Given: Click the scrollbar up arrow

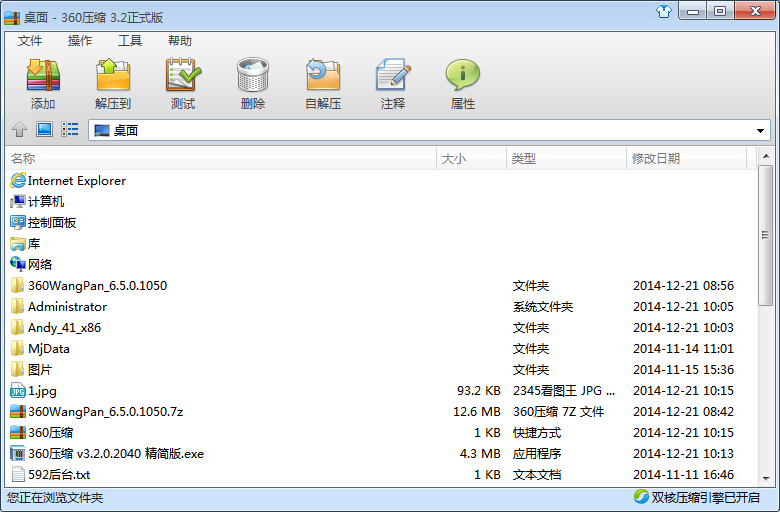Looking at the screenshot, I should point(766,156).
